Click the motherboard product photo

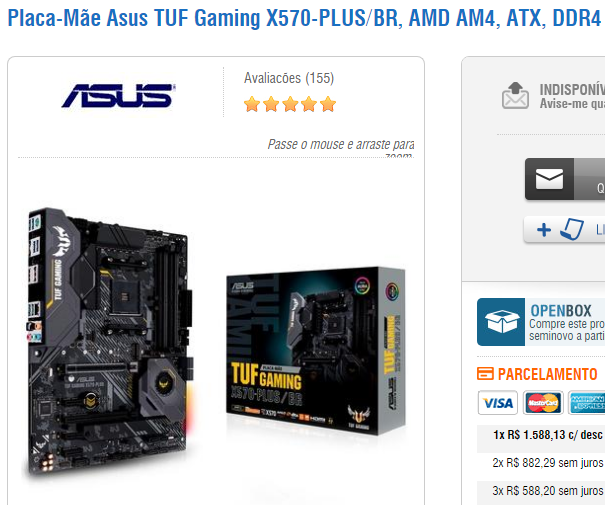pyautogui.click(x=111, y=341)
